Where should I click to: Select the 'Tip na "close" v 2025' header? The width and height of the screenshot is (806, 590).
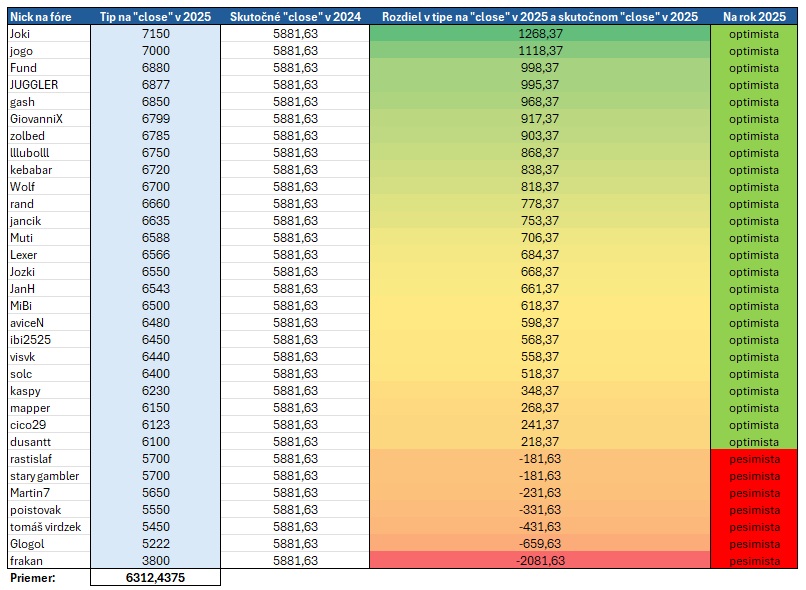(155, 17)
